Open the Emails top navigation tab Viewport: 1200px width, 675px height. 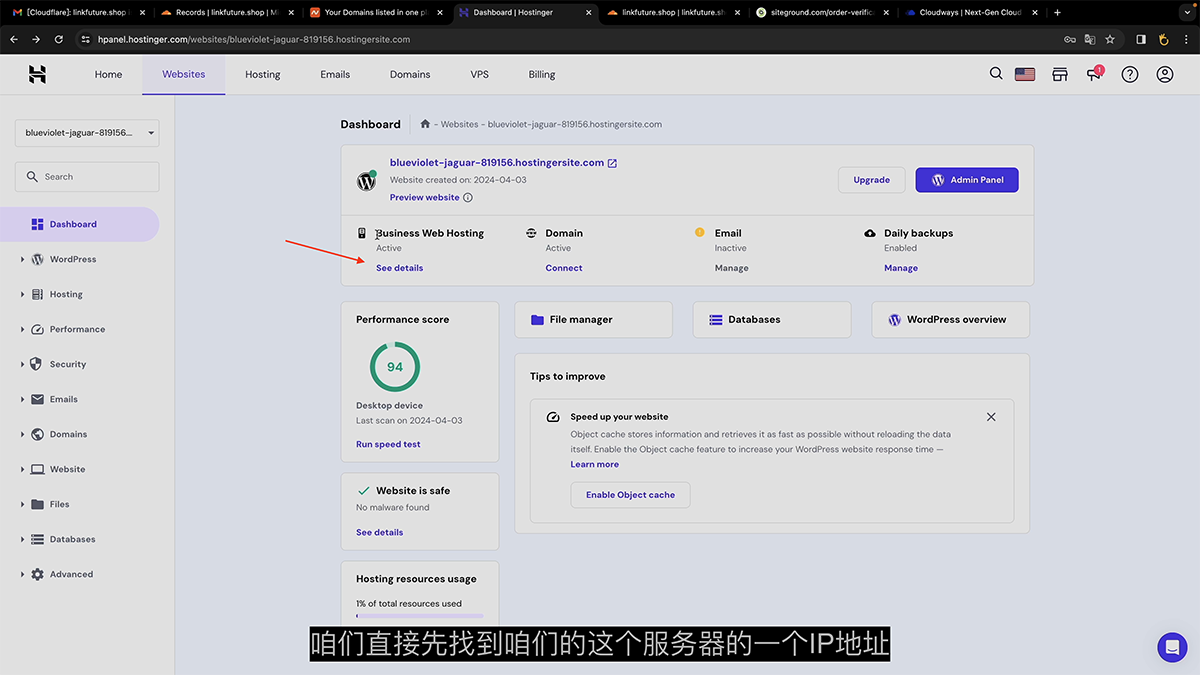pyautogui.click(x=335, y=74)
